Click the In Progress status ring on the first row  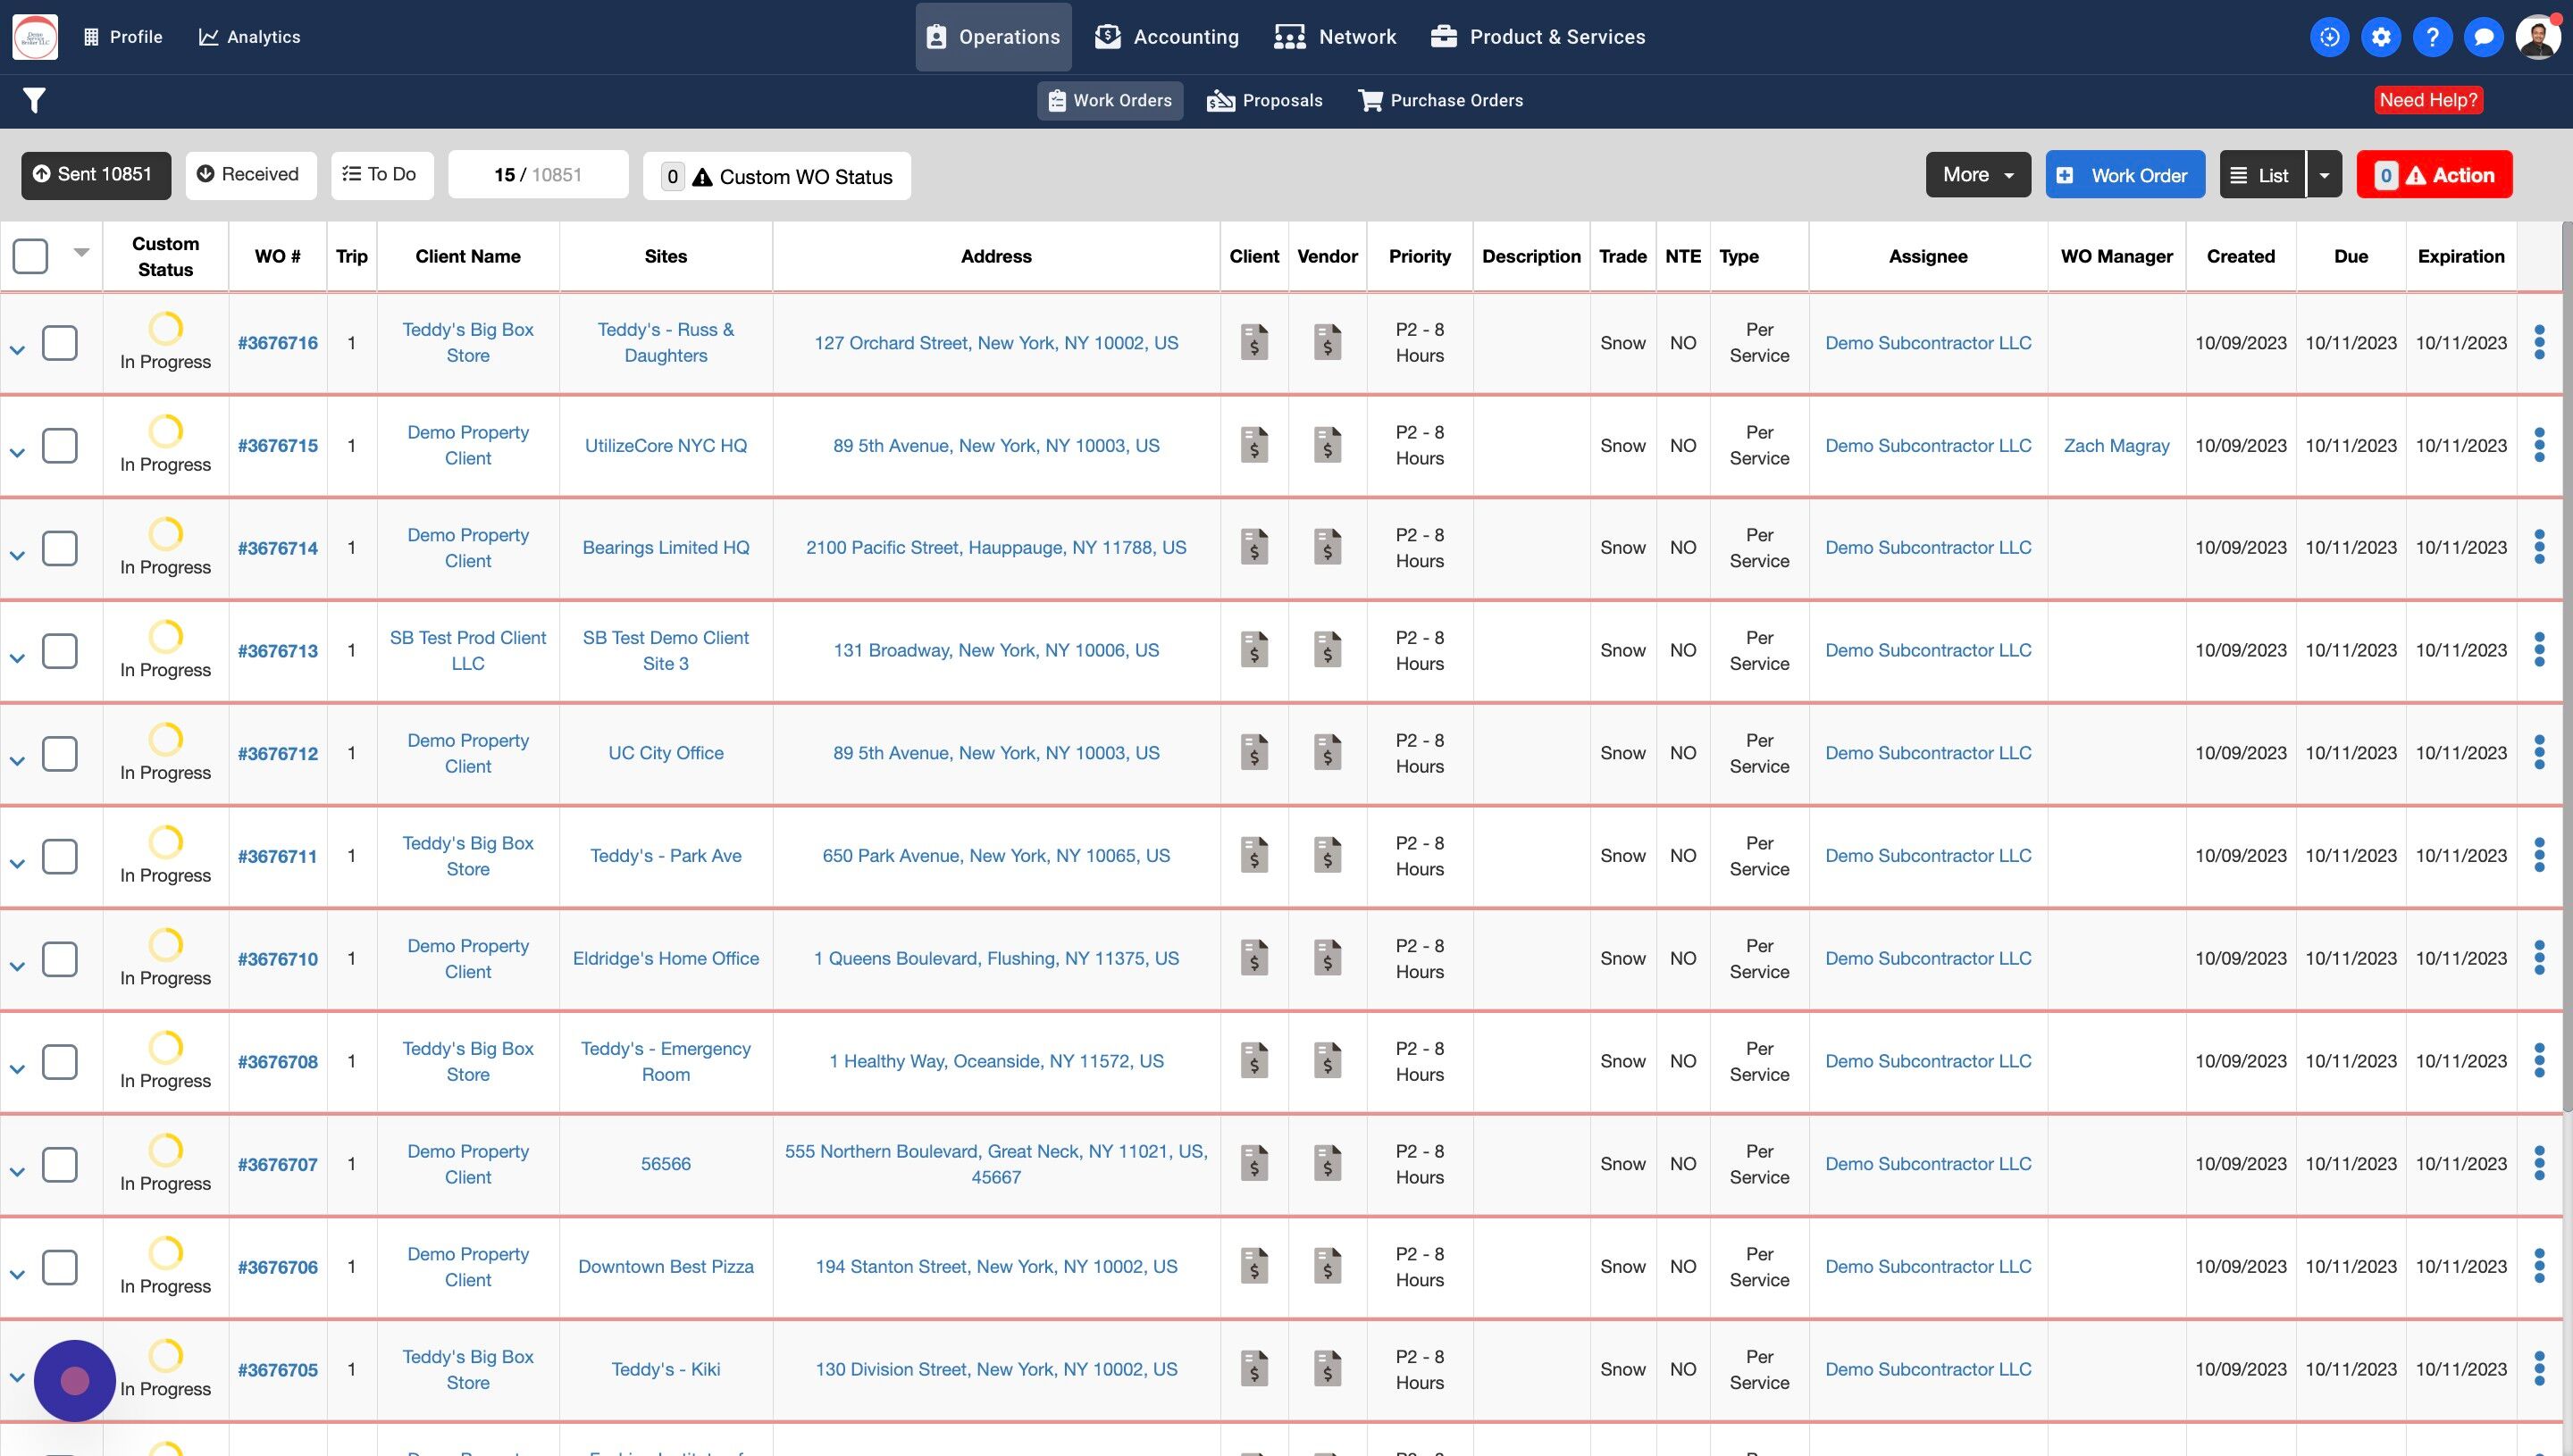(166, 330)
